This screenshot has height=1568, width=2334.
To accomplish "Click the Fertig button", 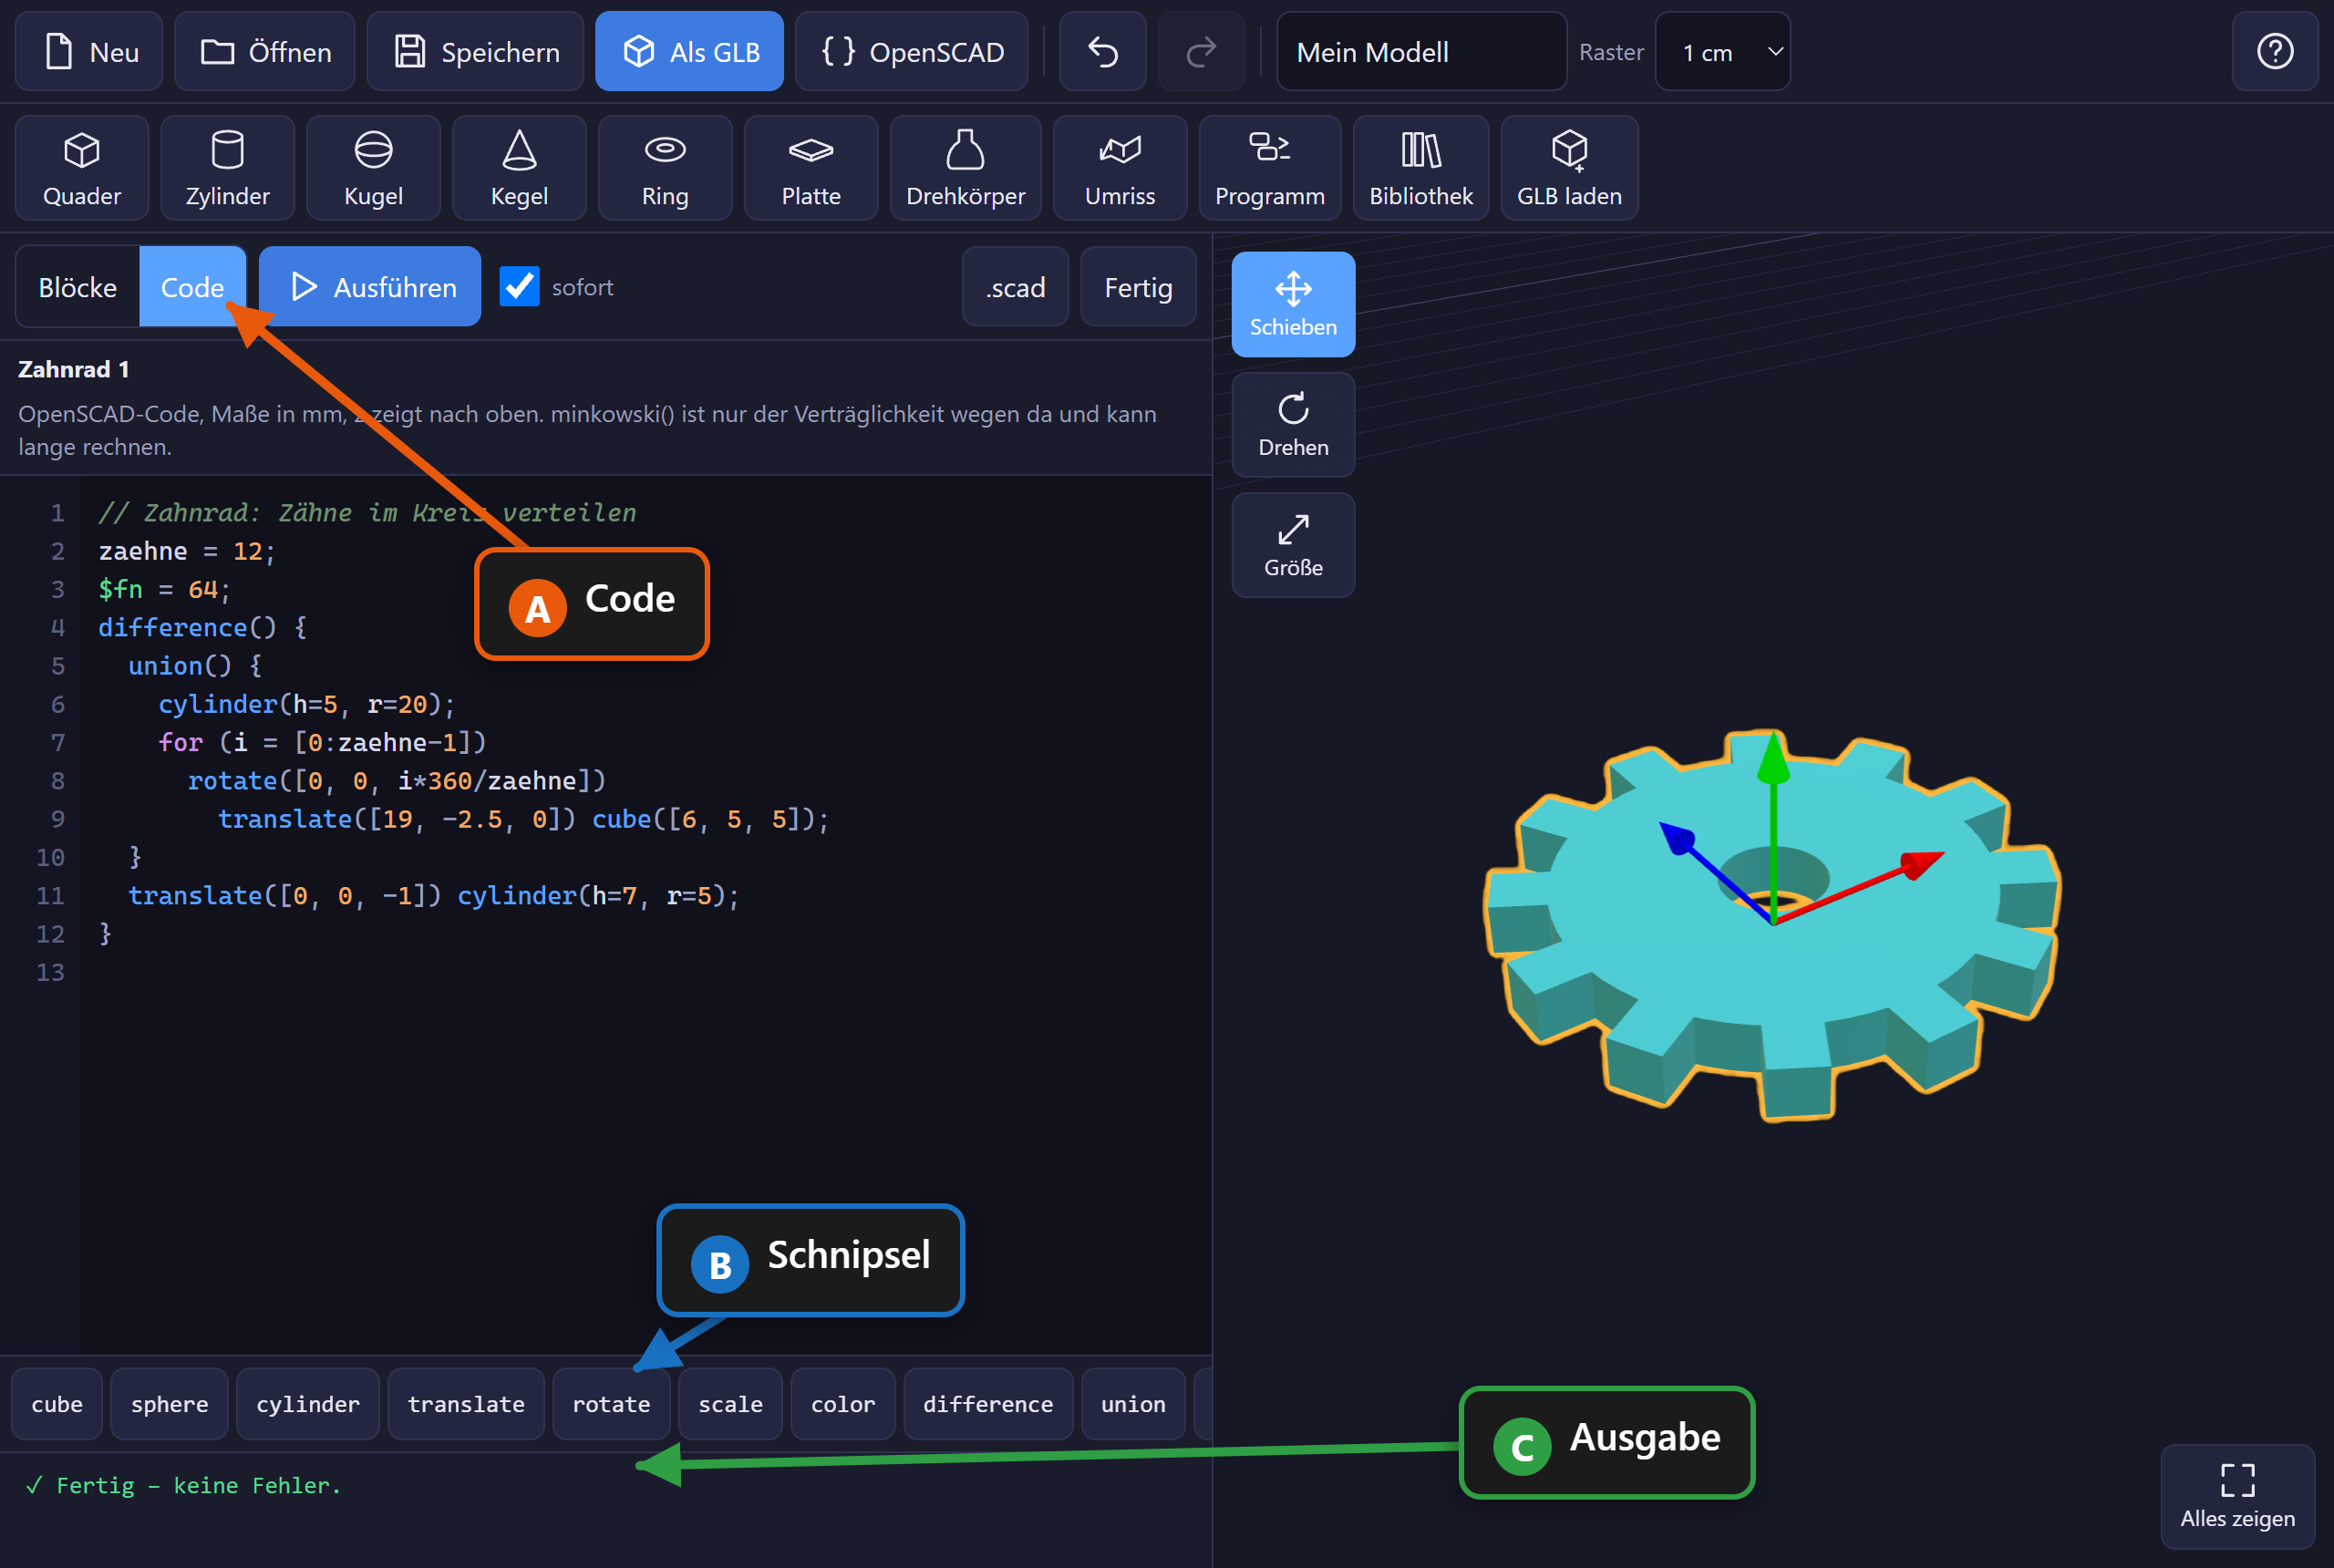I will pyautogui.click(x=1138, y=287).
